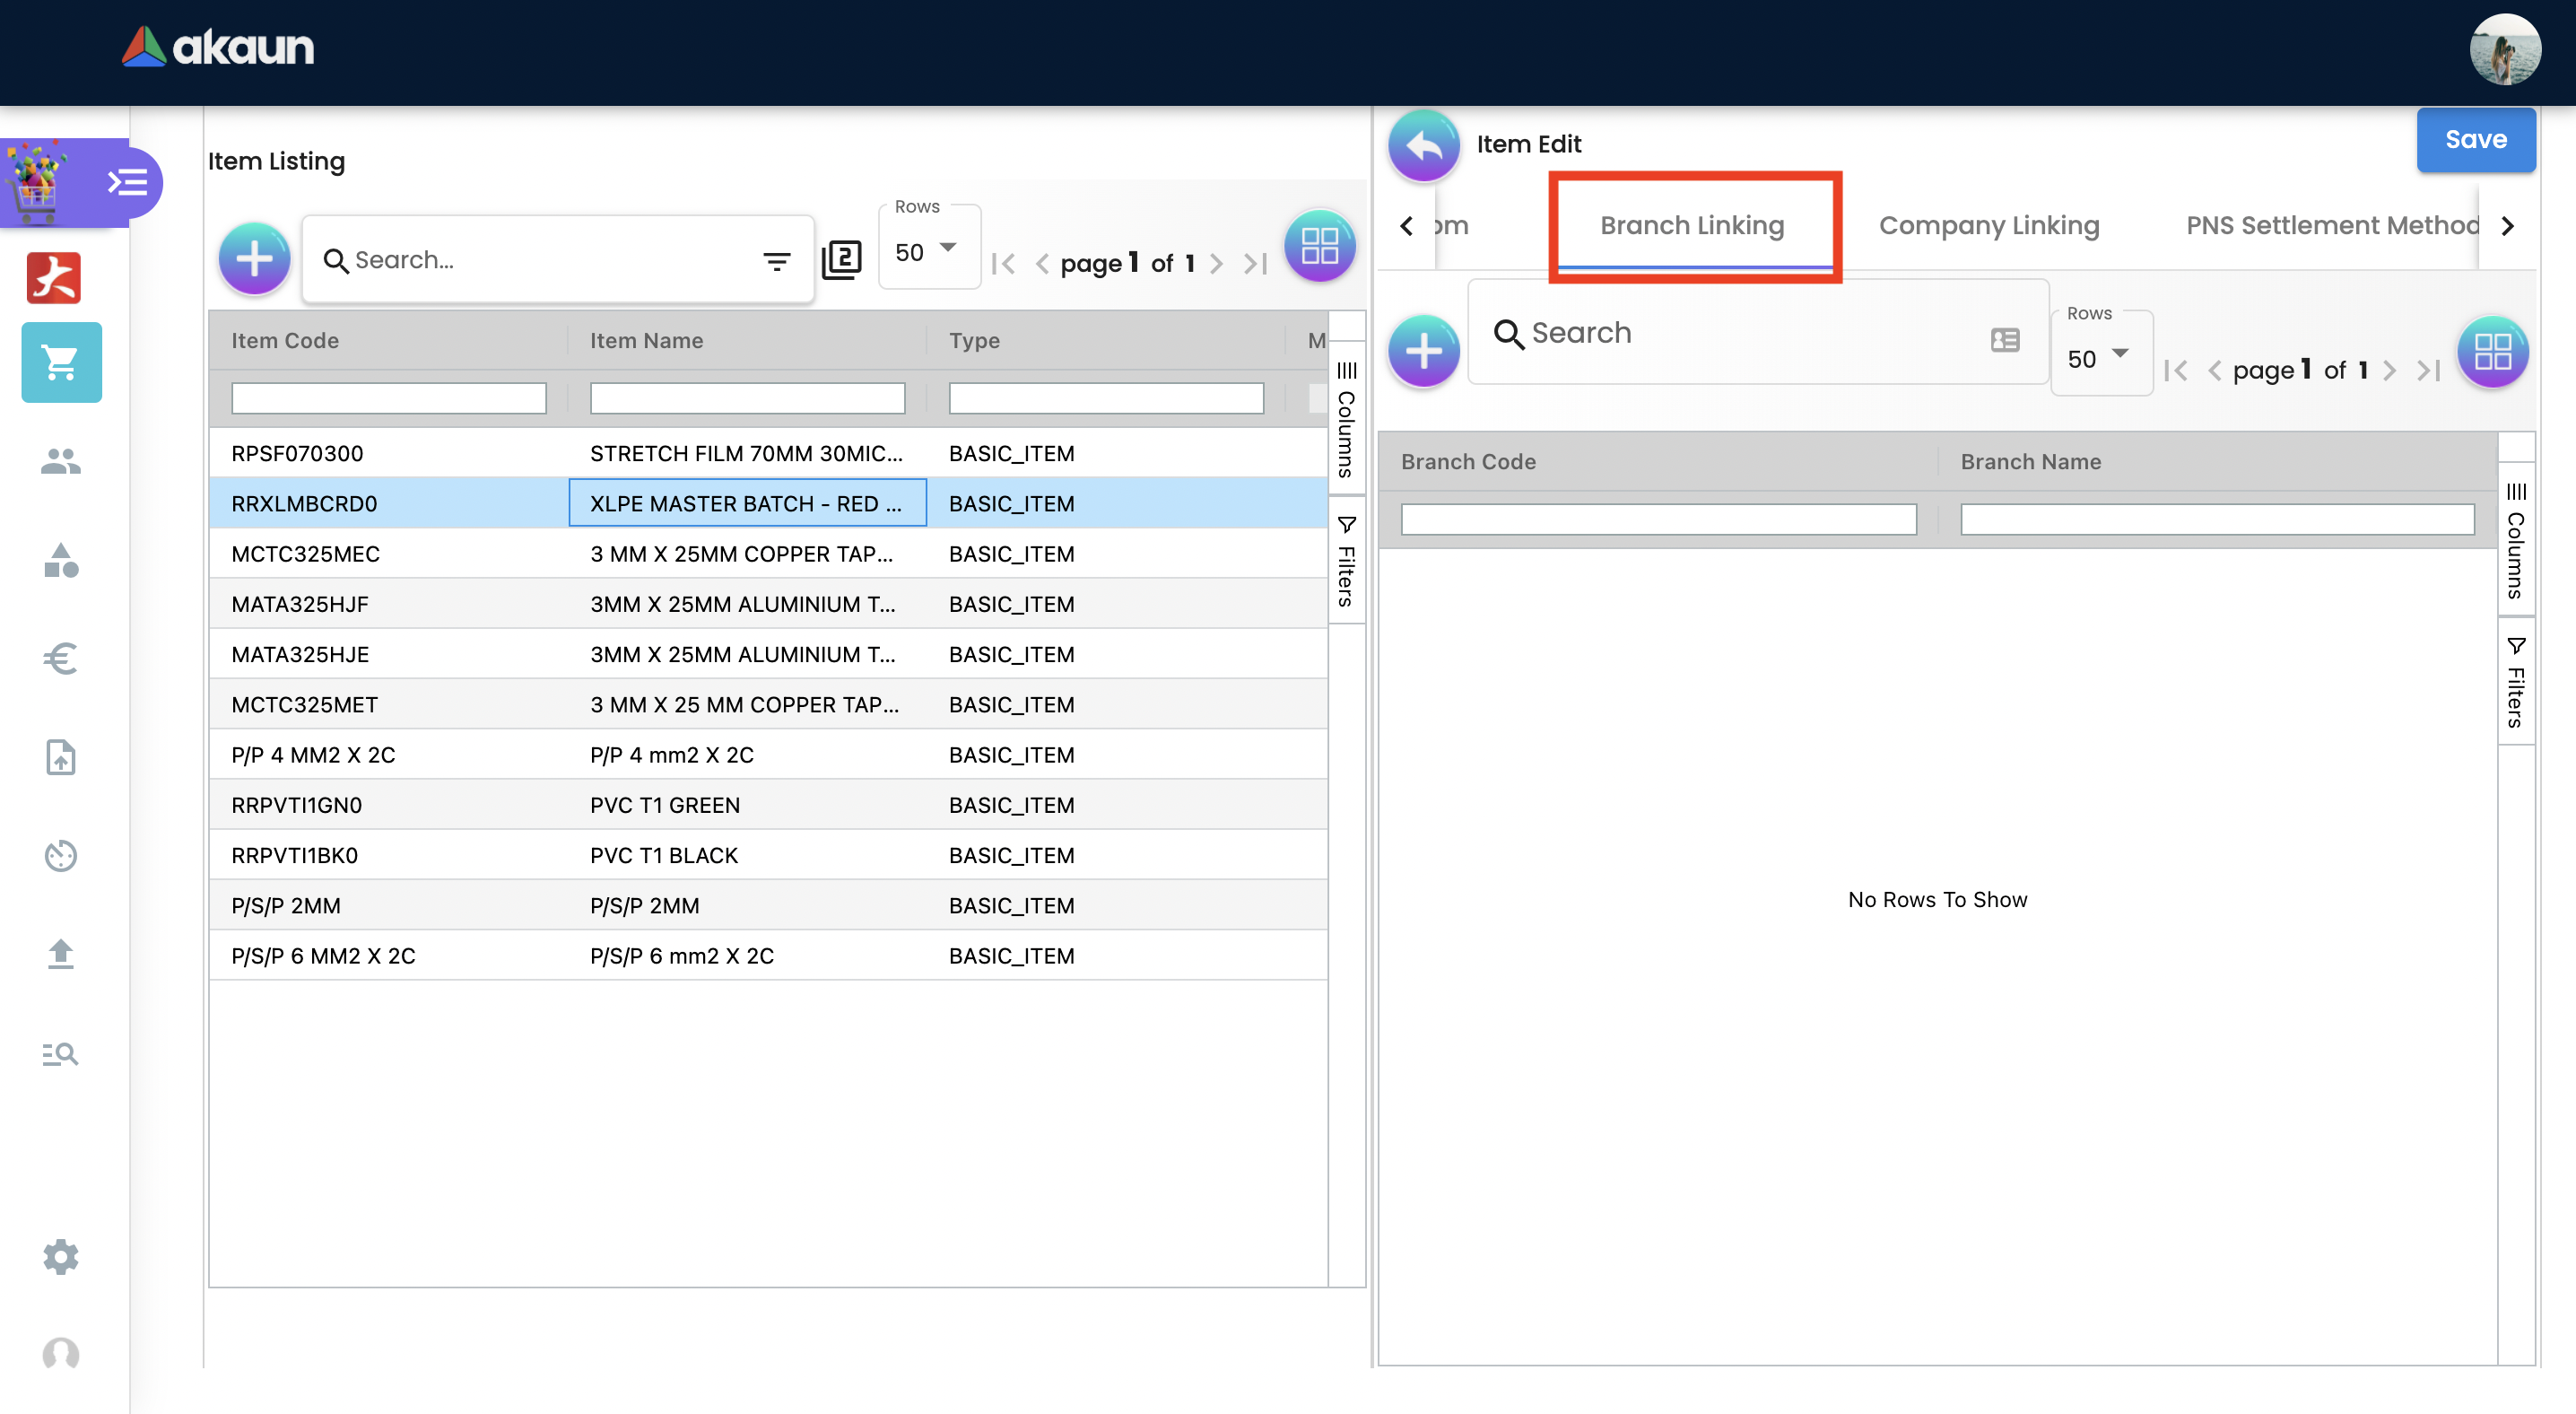Viewport: 2576px width, 1414px height.
Task: Open the people/users sidebar icon
Action: coord(61,461)
